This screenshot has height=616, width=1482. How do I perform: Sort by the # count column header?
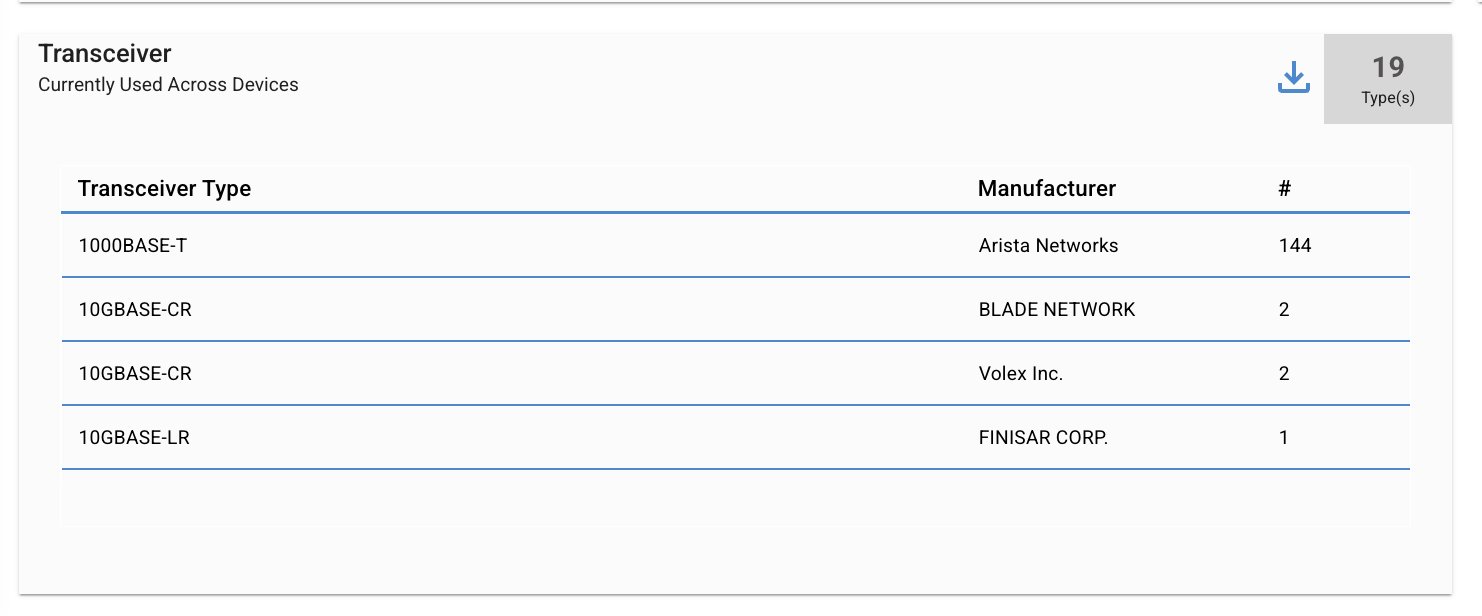point(1285,189)
